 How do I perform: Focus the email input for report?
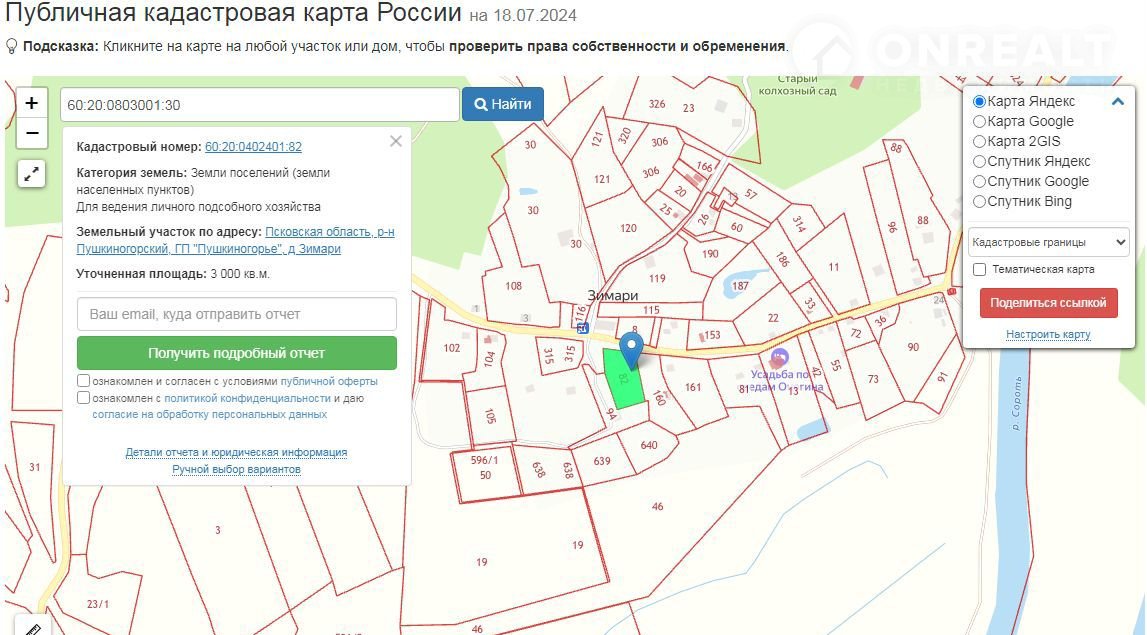click(x=237, y=314)
